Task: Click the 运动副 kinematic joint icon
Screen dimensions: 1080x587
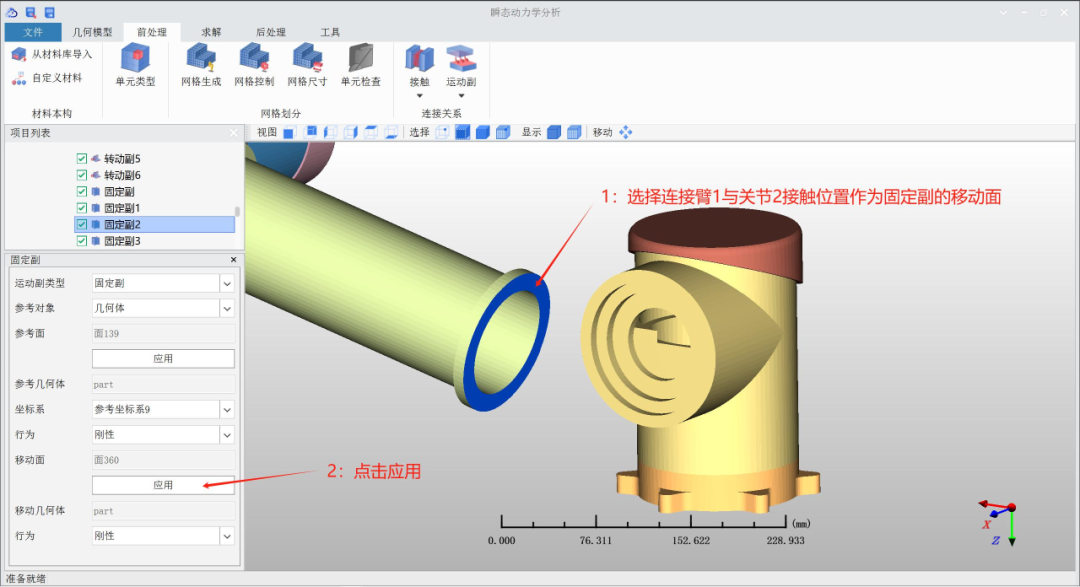Action: (x=461, y=59)
